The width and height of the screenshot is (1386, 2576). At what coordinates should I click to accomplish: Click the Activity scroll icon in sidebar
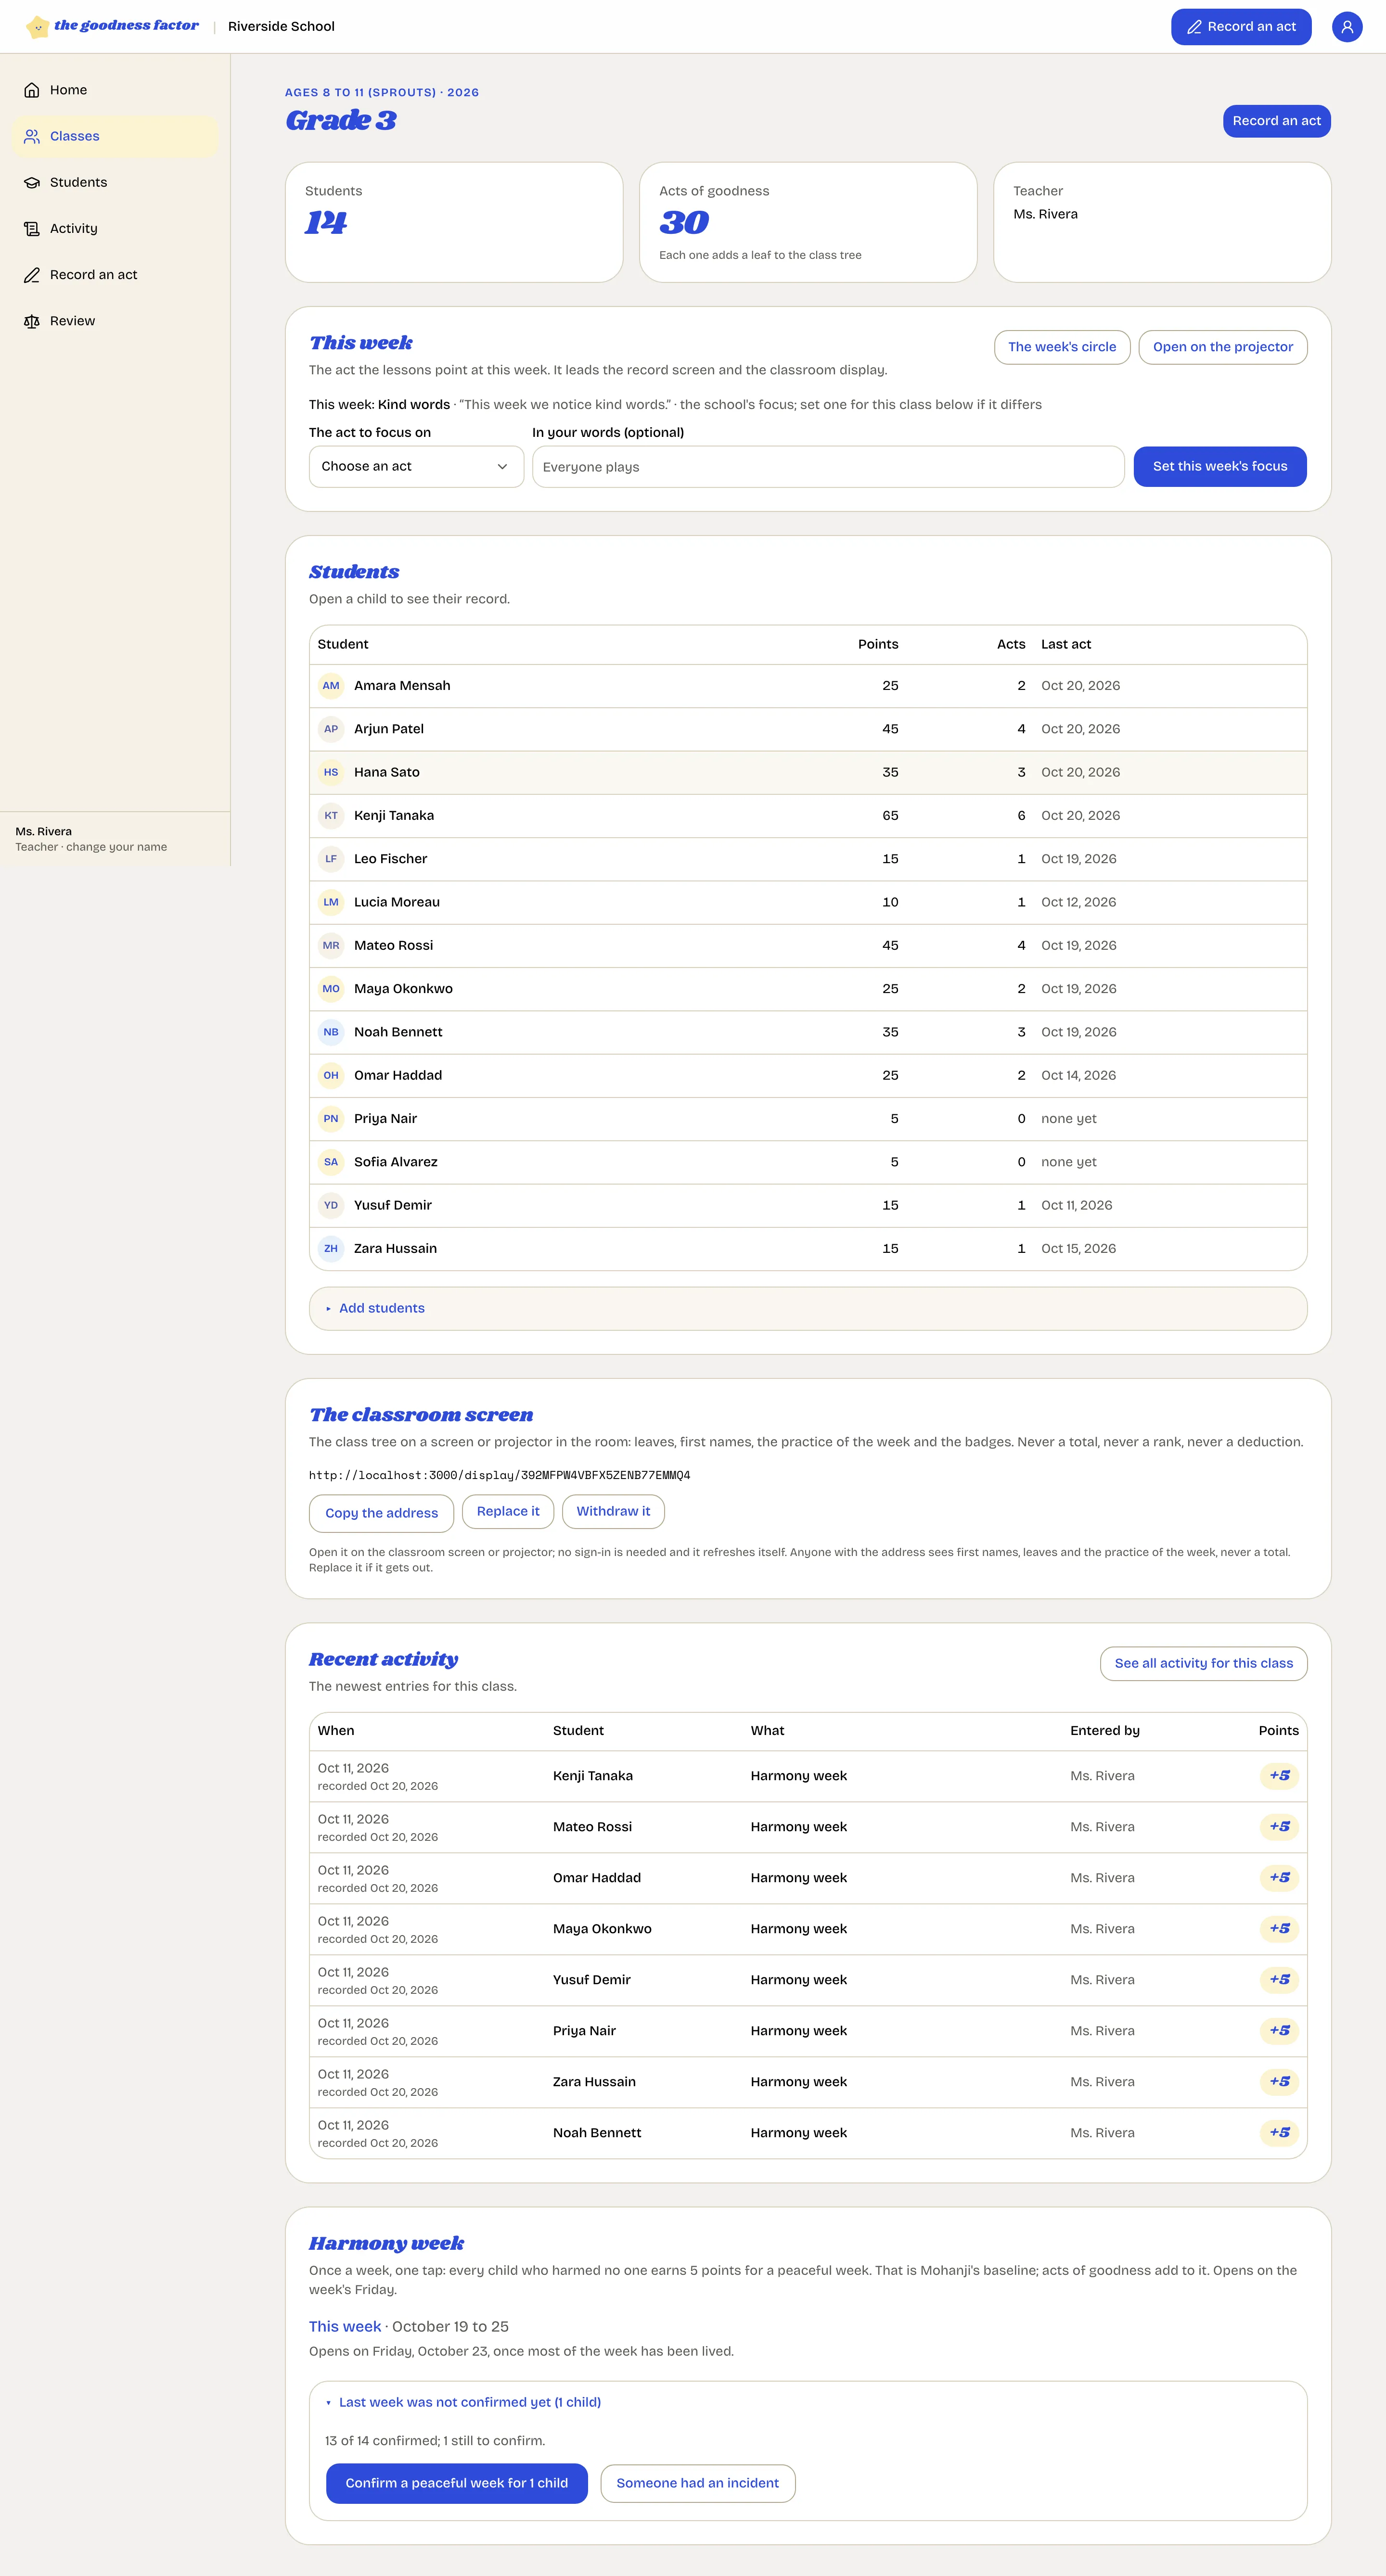(32, 228)
